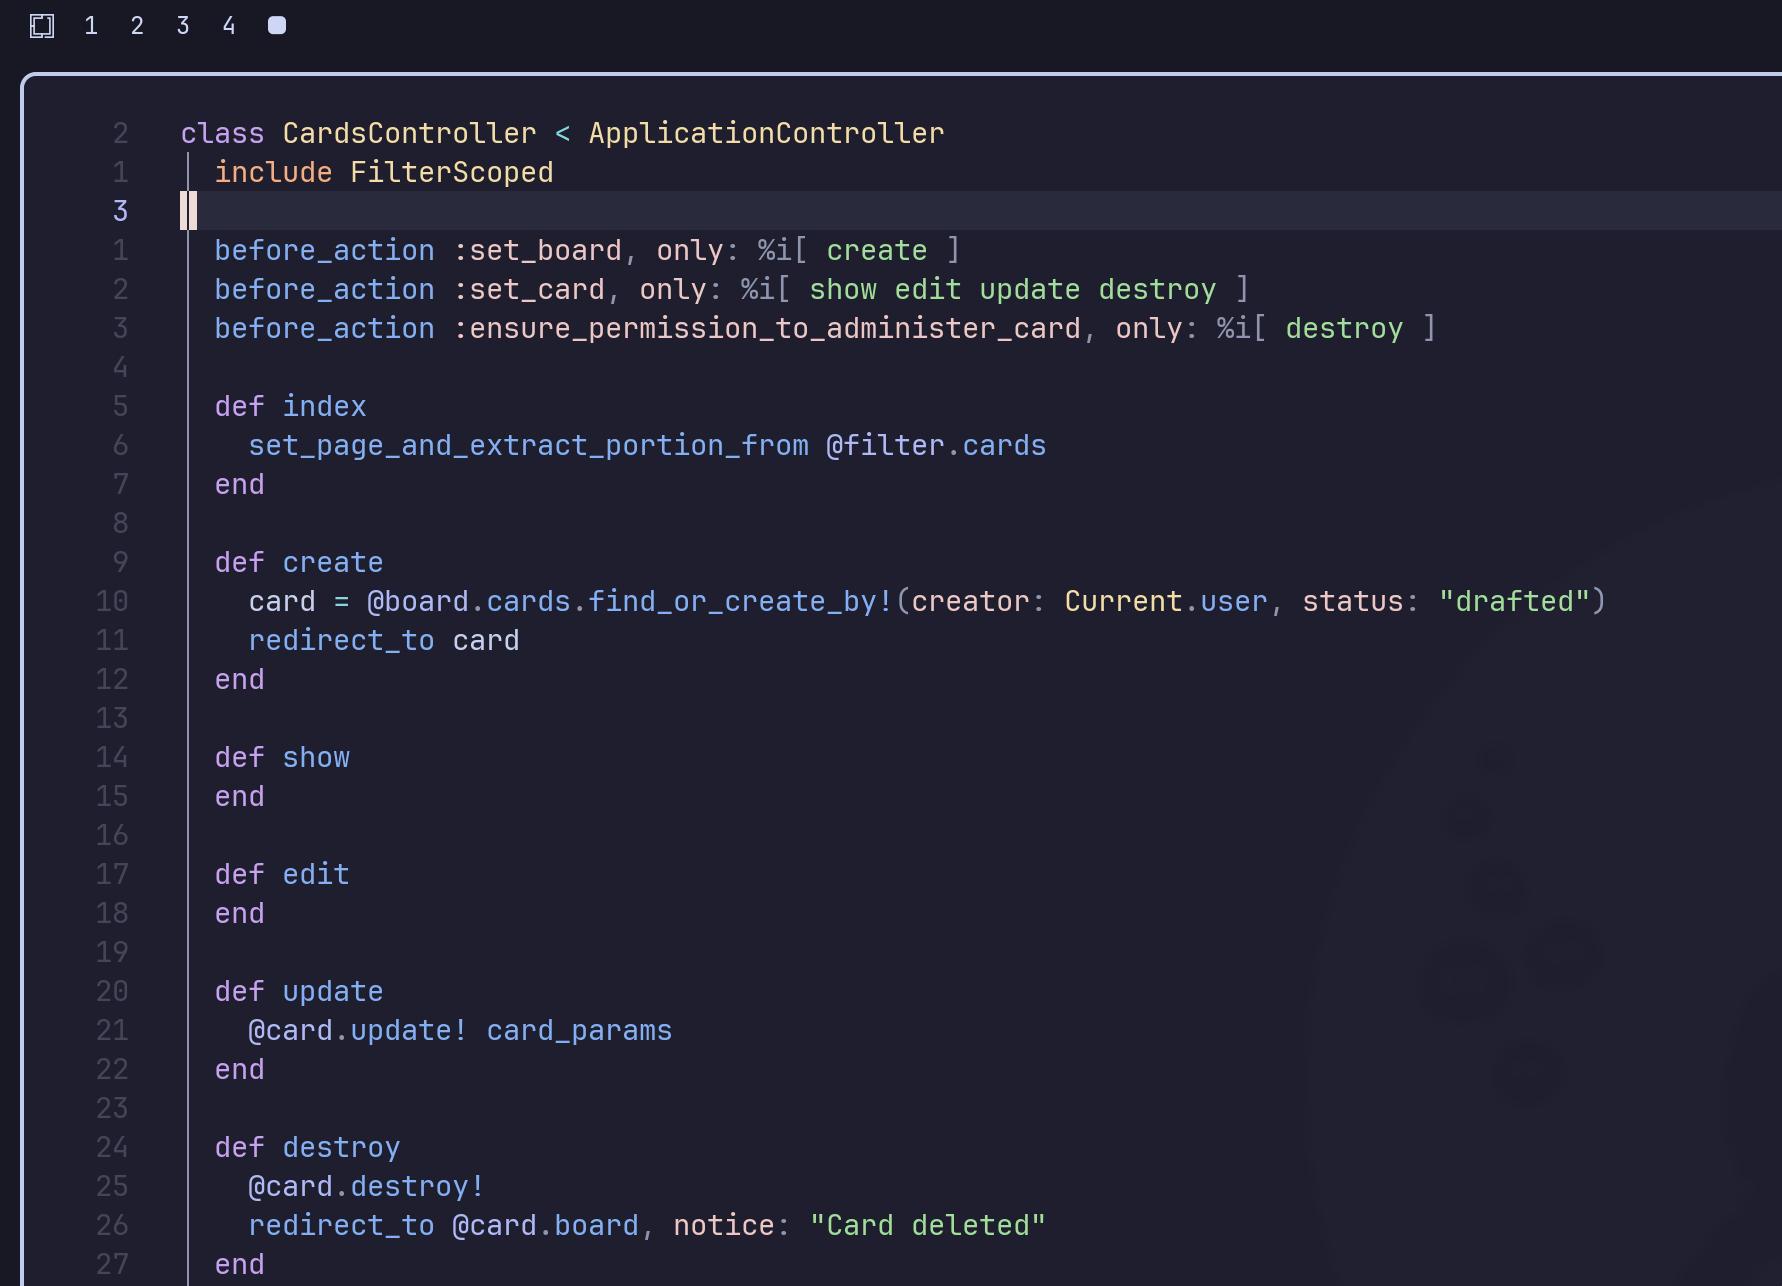Click card_params in the update method
This screenshot has height=1286, width=1782.
click(579, 1030)
